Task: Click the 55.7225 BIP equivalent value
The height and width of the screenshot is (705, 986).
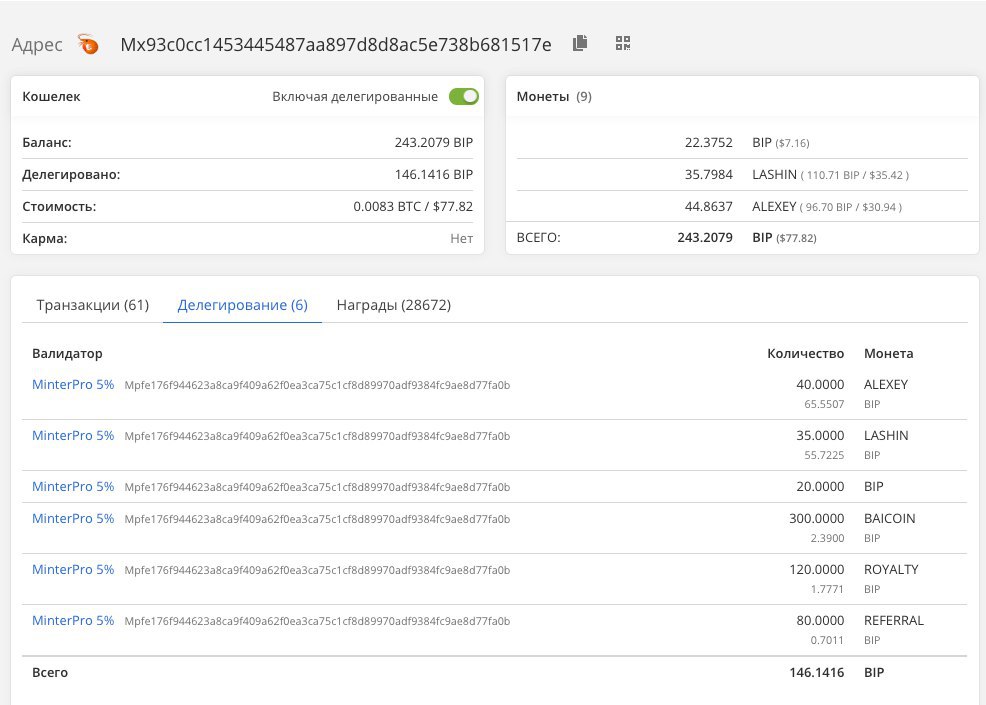Action: (x=824, y=455)
